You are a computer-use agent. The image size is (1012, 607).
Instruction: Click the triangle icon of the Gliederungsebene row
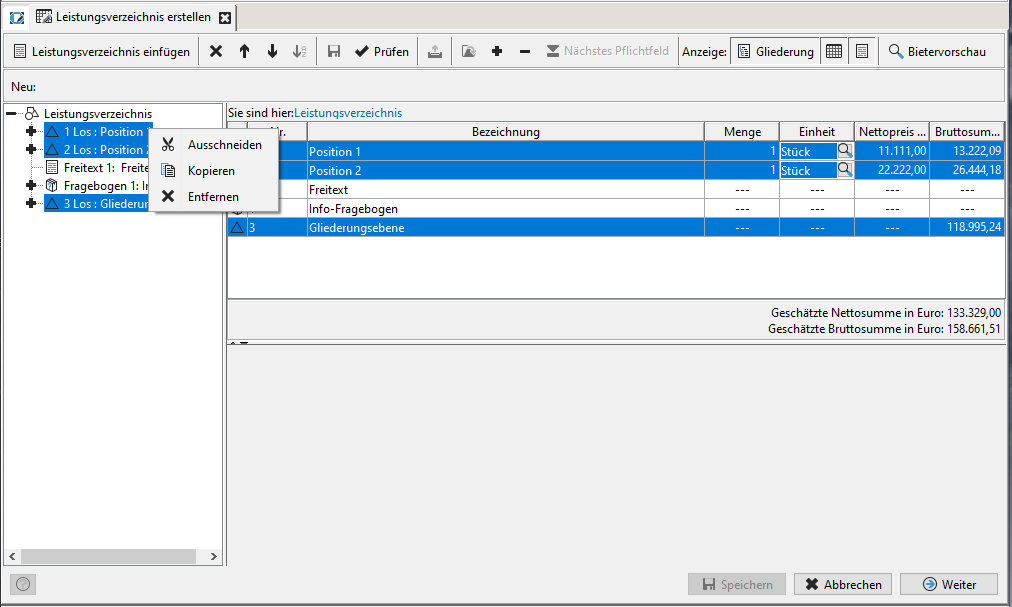pos(237,227)
